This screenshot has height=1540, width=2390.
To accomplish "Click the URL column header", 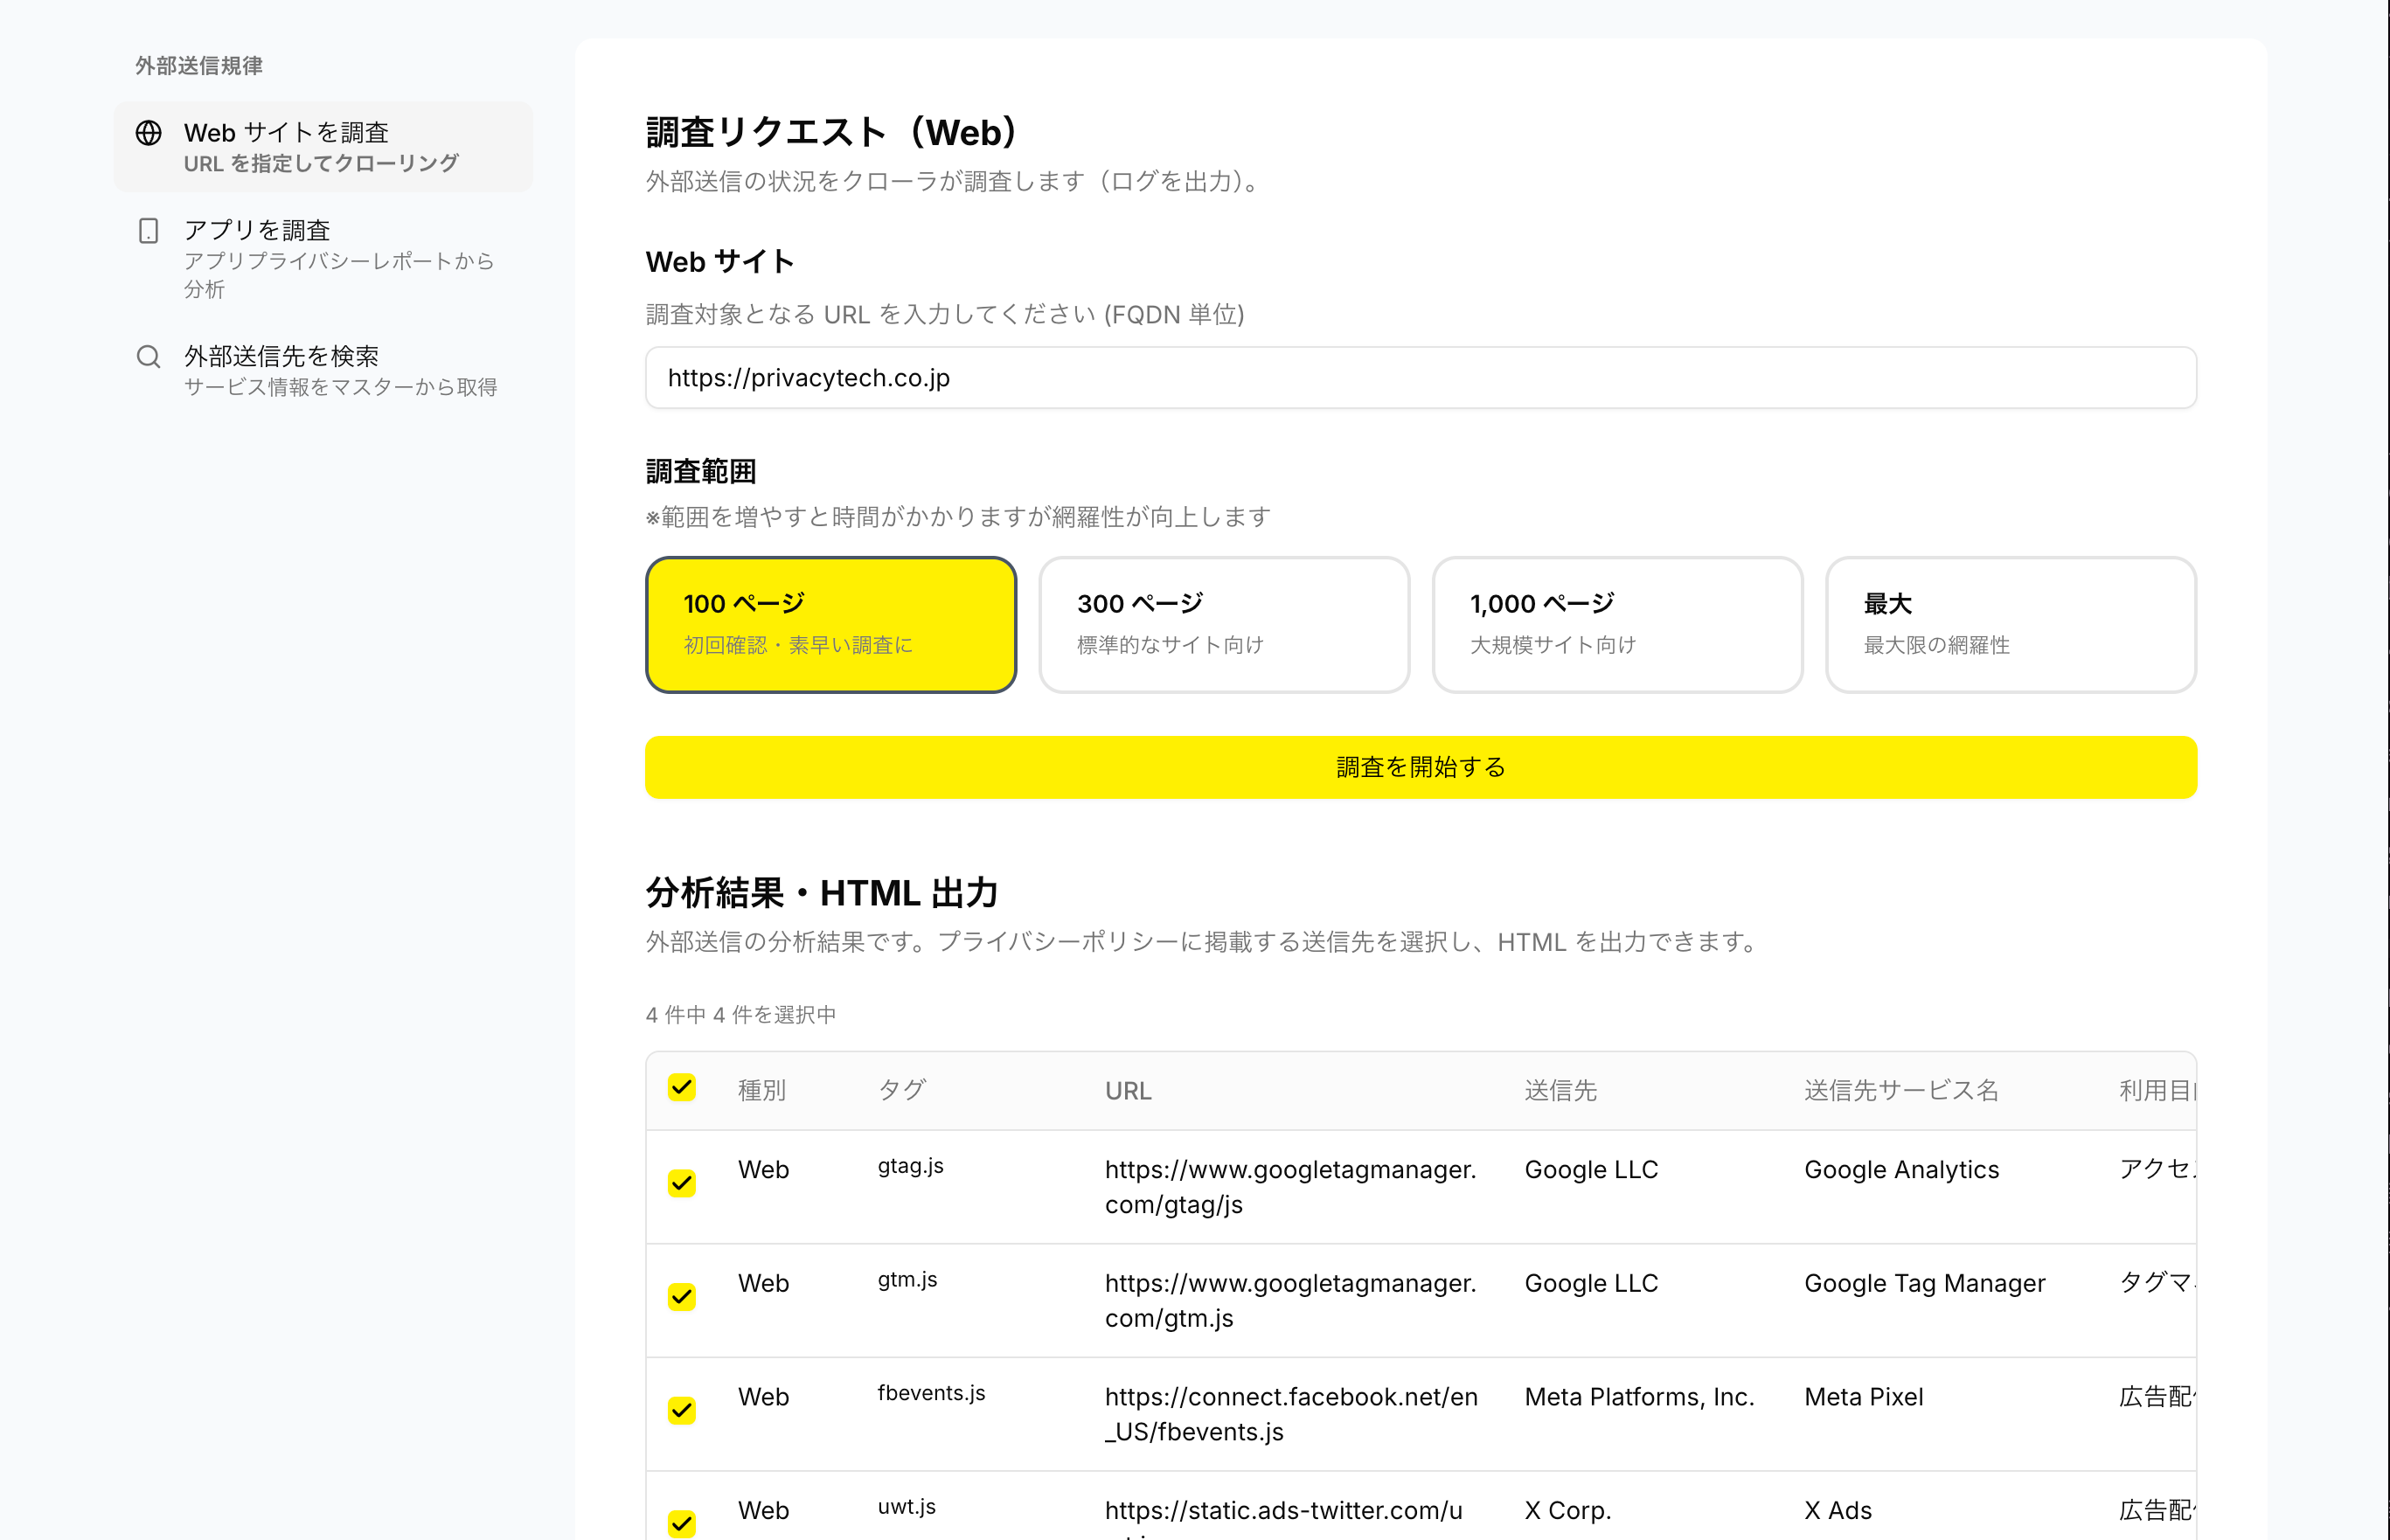I will (x=1128, y=1091).
